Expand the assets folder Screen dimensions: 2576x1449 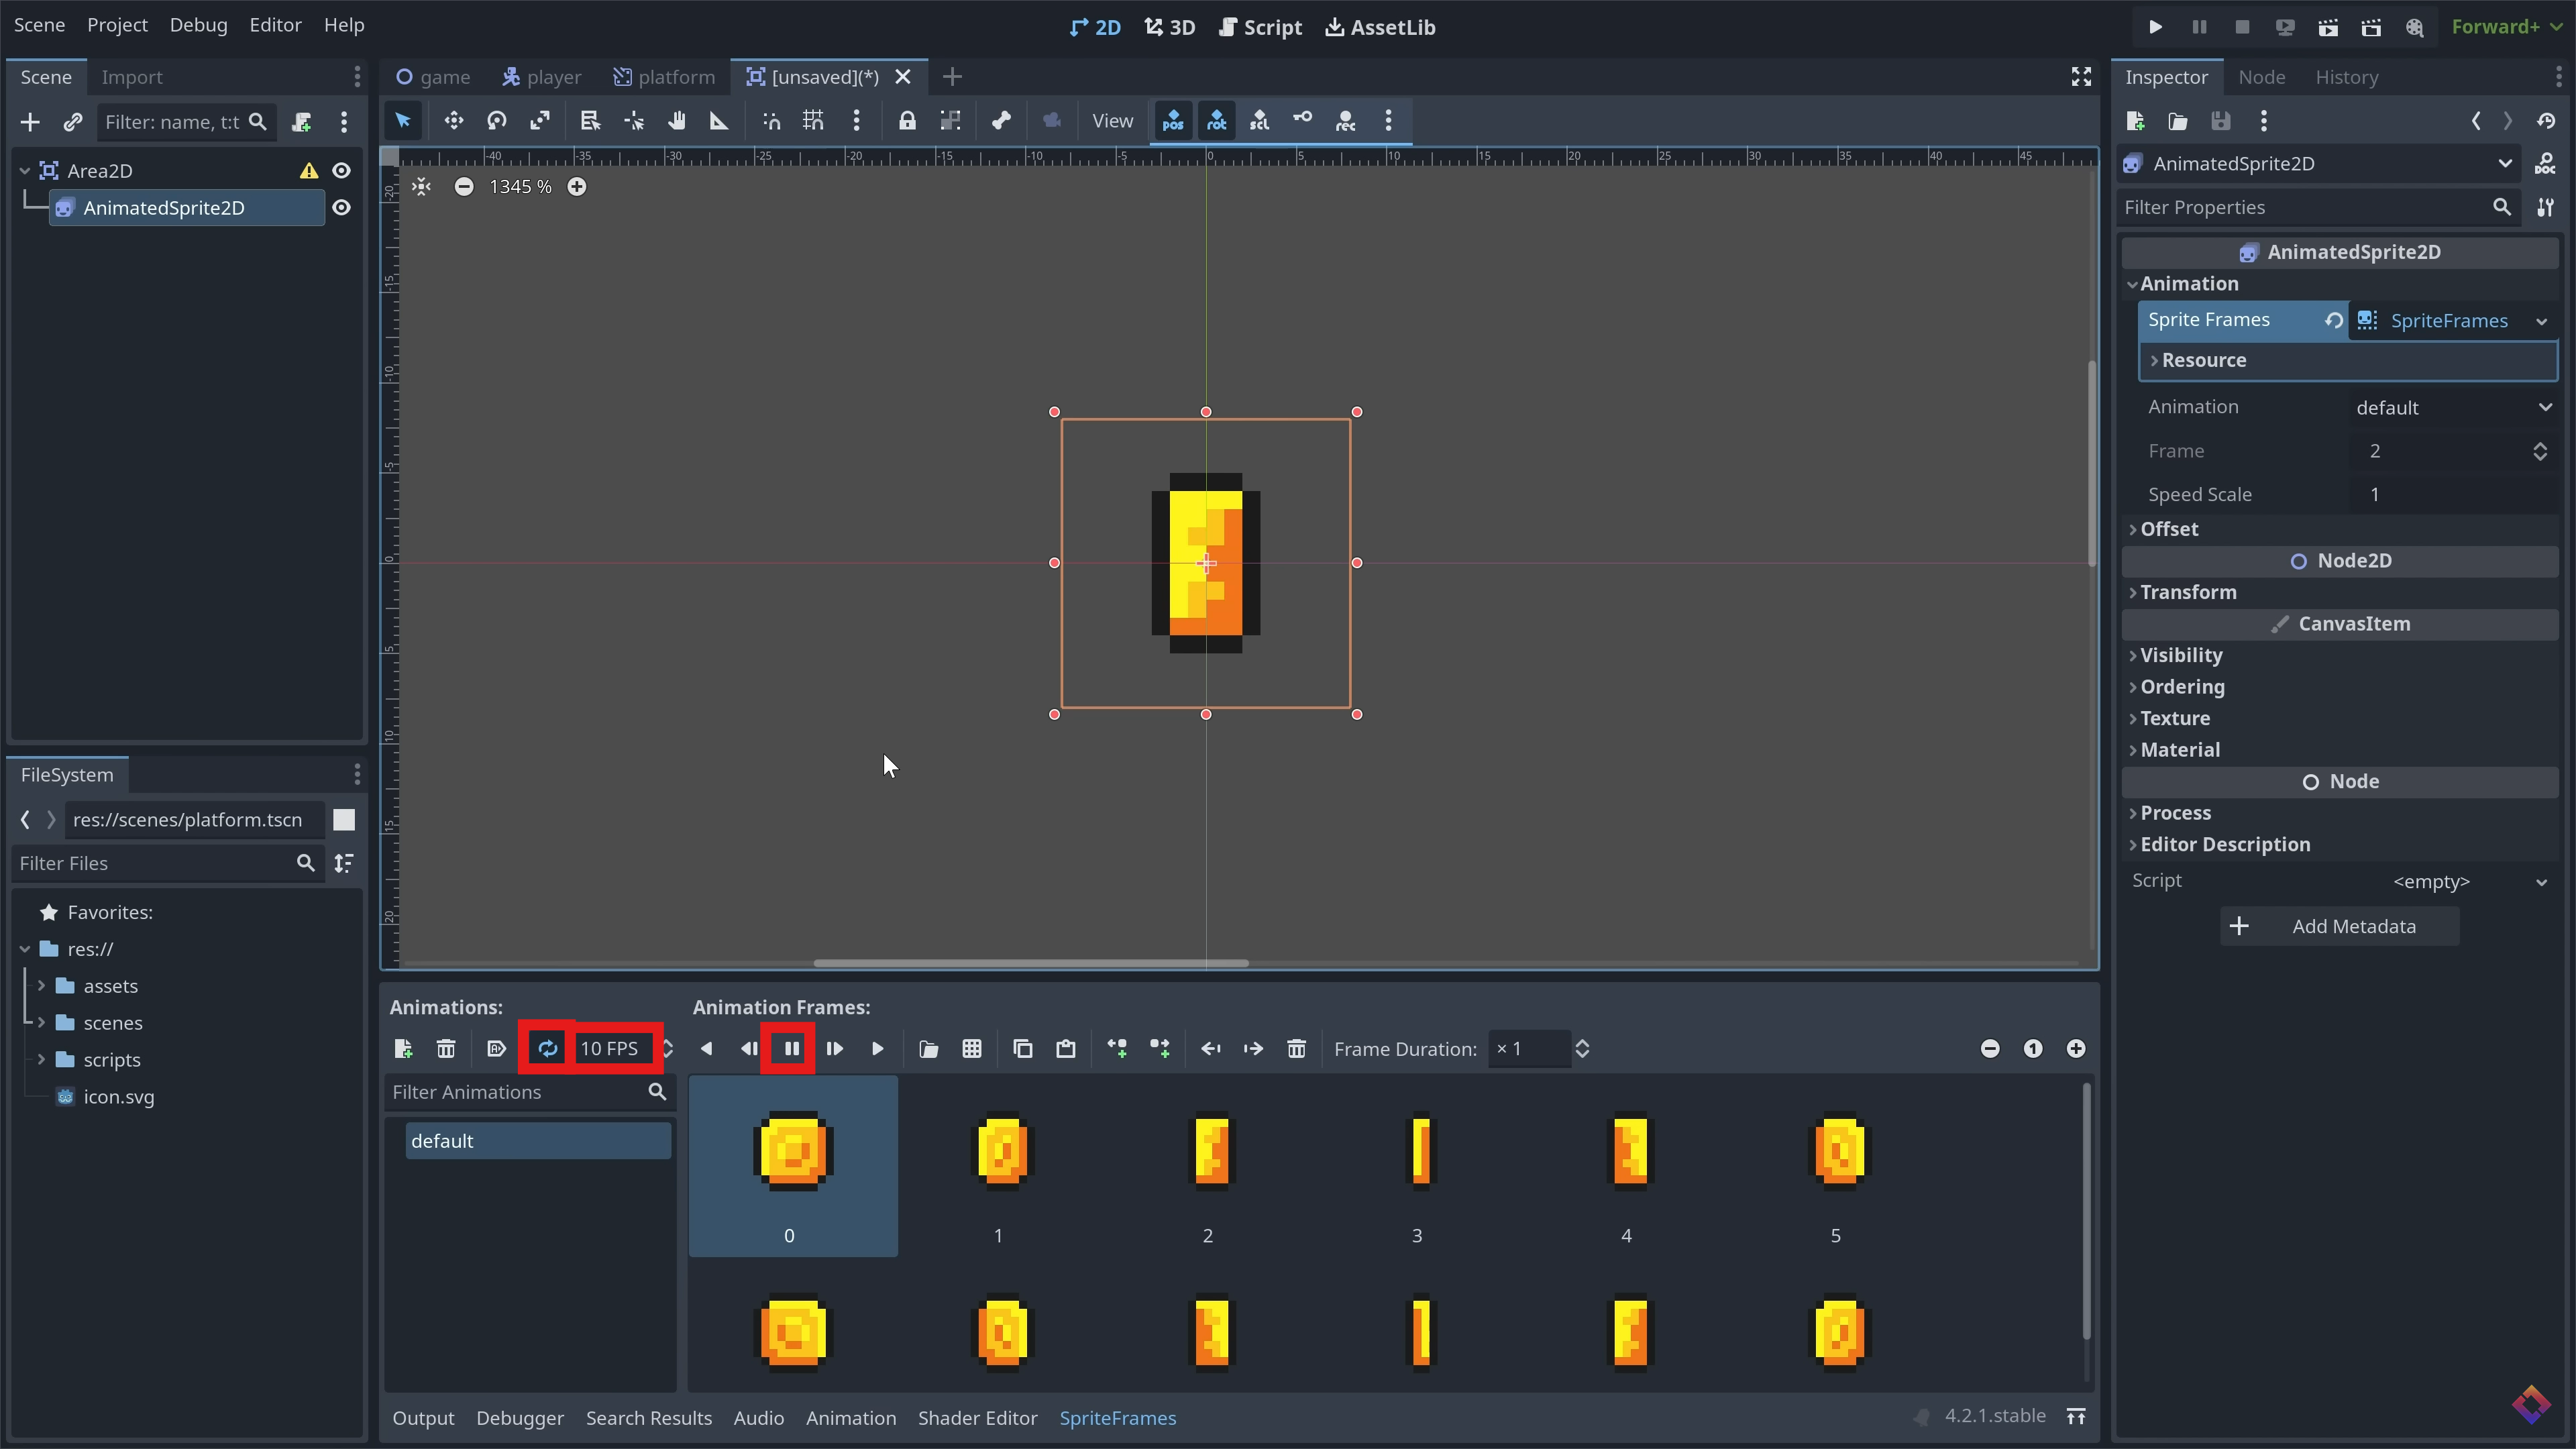click(42, 986)
